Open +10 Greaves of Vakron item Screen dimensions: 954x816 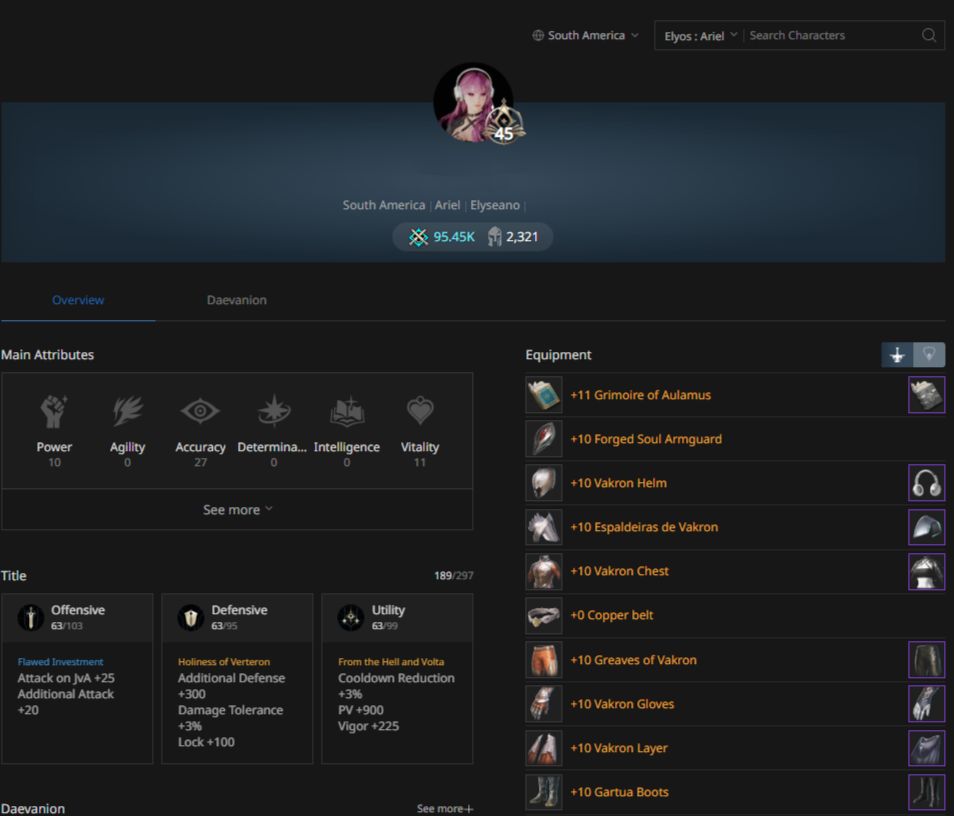tap(633, 660)
